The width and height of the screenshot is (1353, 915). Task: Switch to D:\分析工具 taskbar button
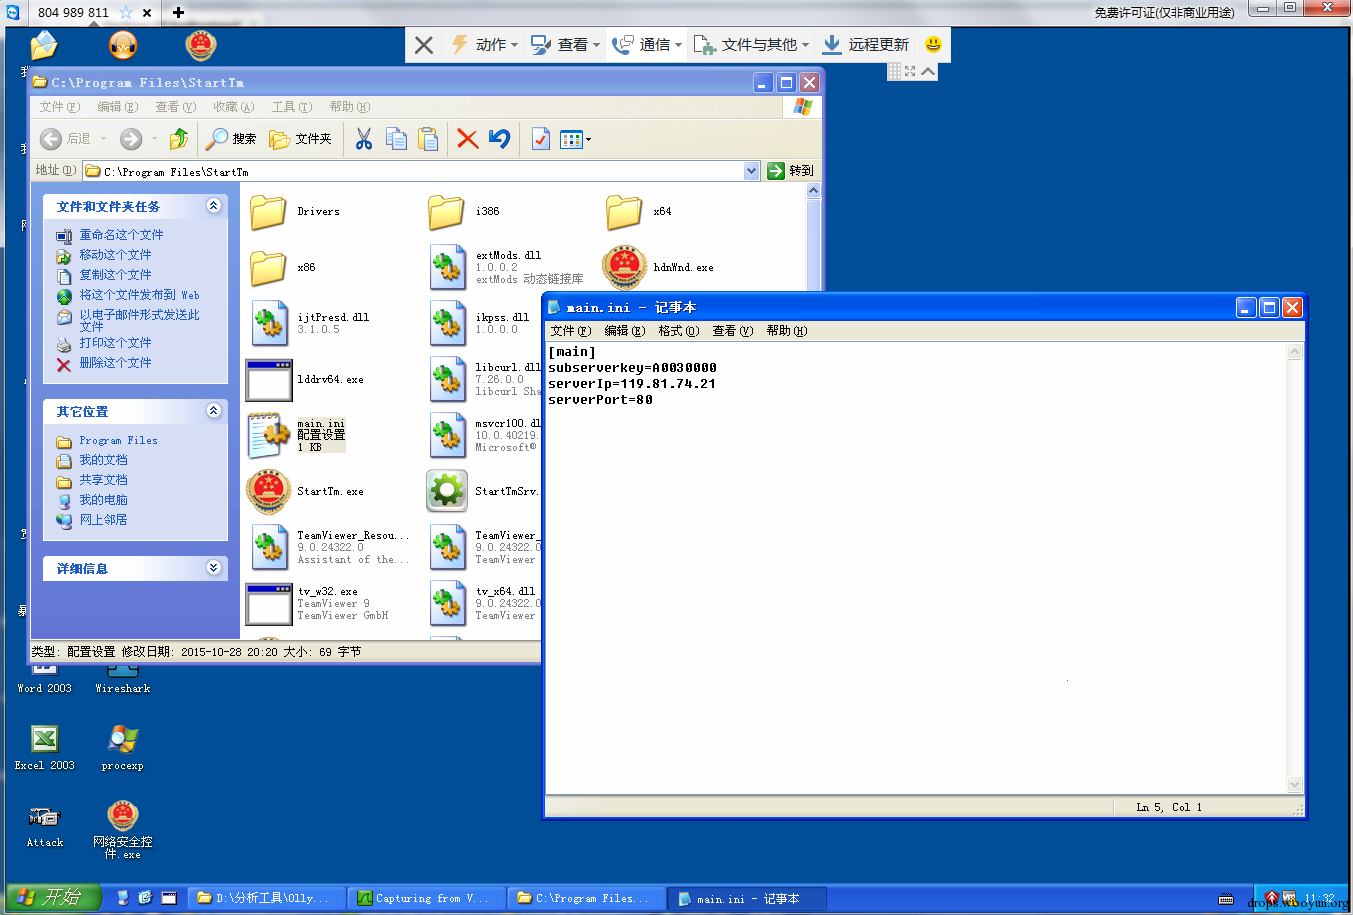(x=266, y=898)
